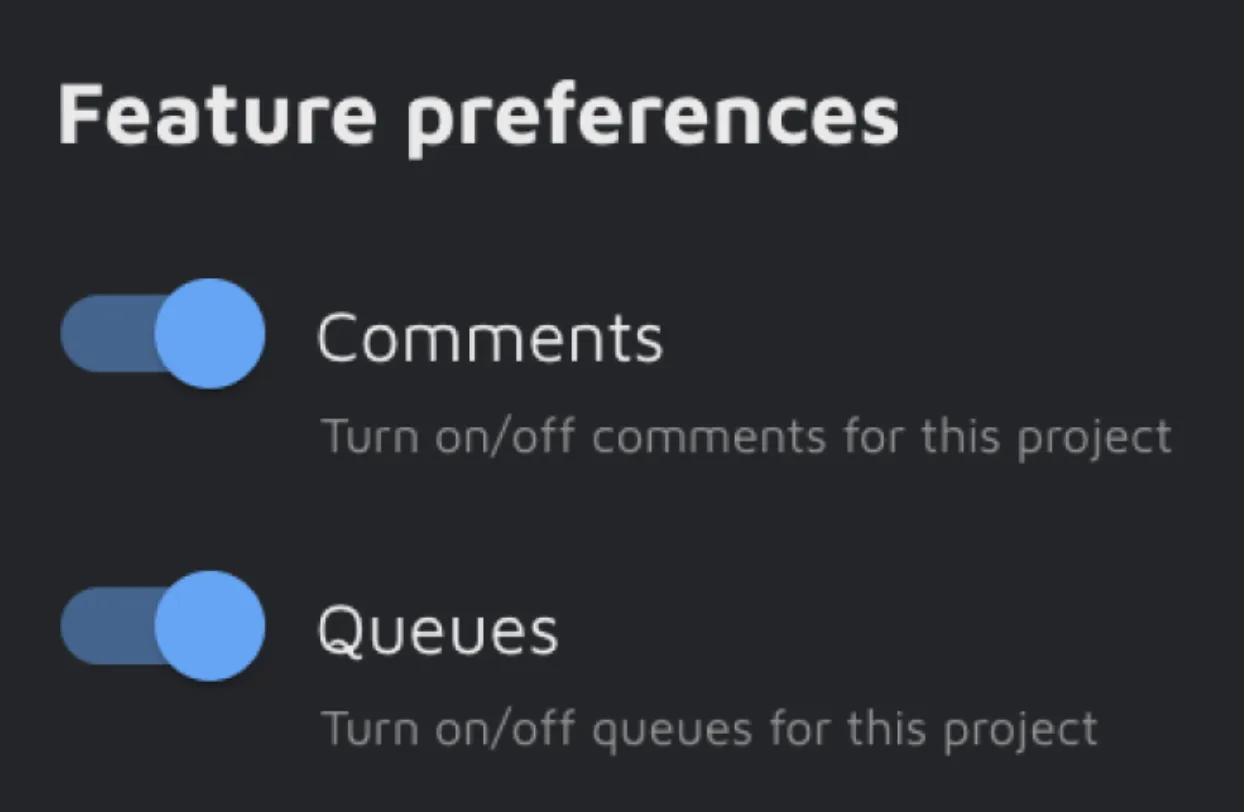
Task: Toggle the Comments switch
Action: [x=163, y=334]
